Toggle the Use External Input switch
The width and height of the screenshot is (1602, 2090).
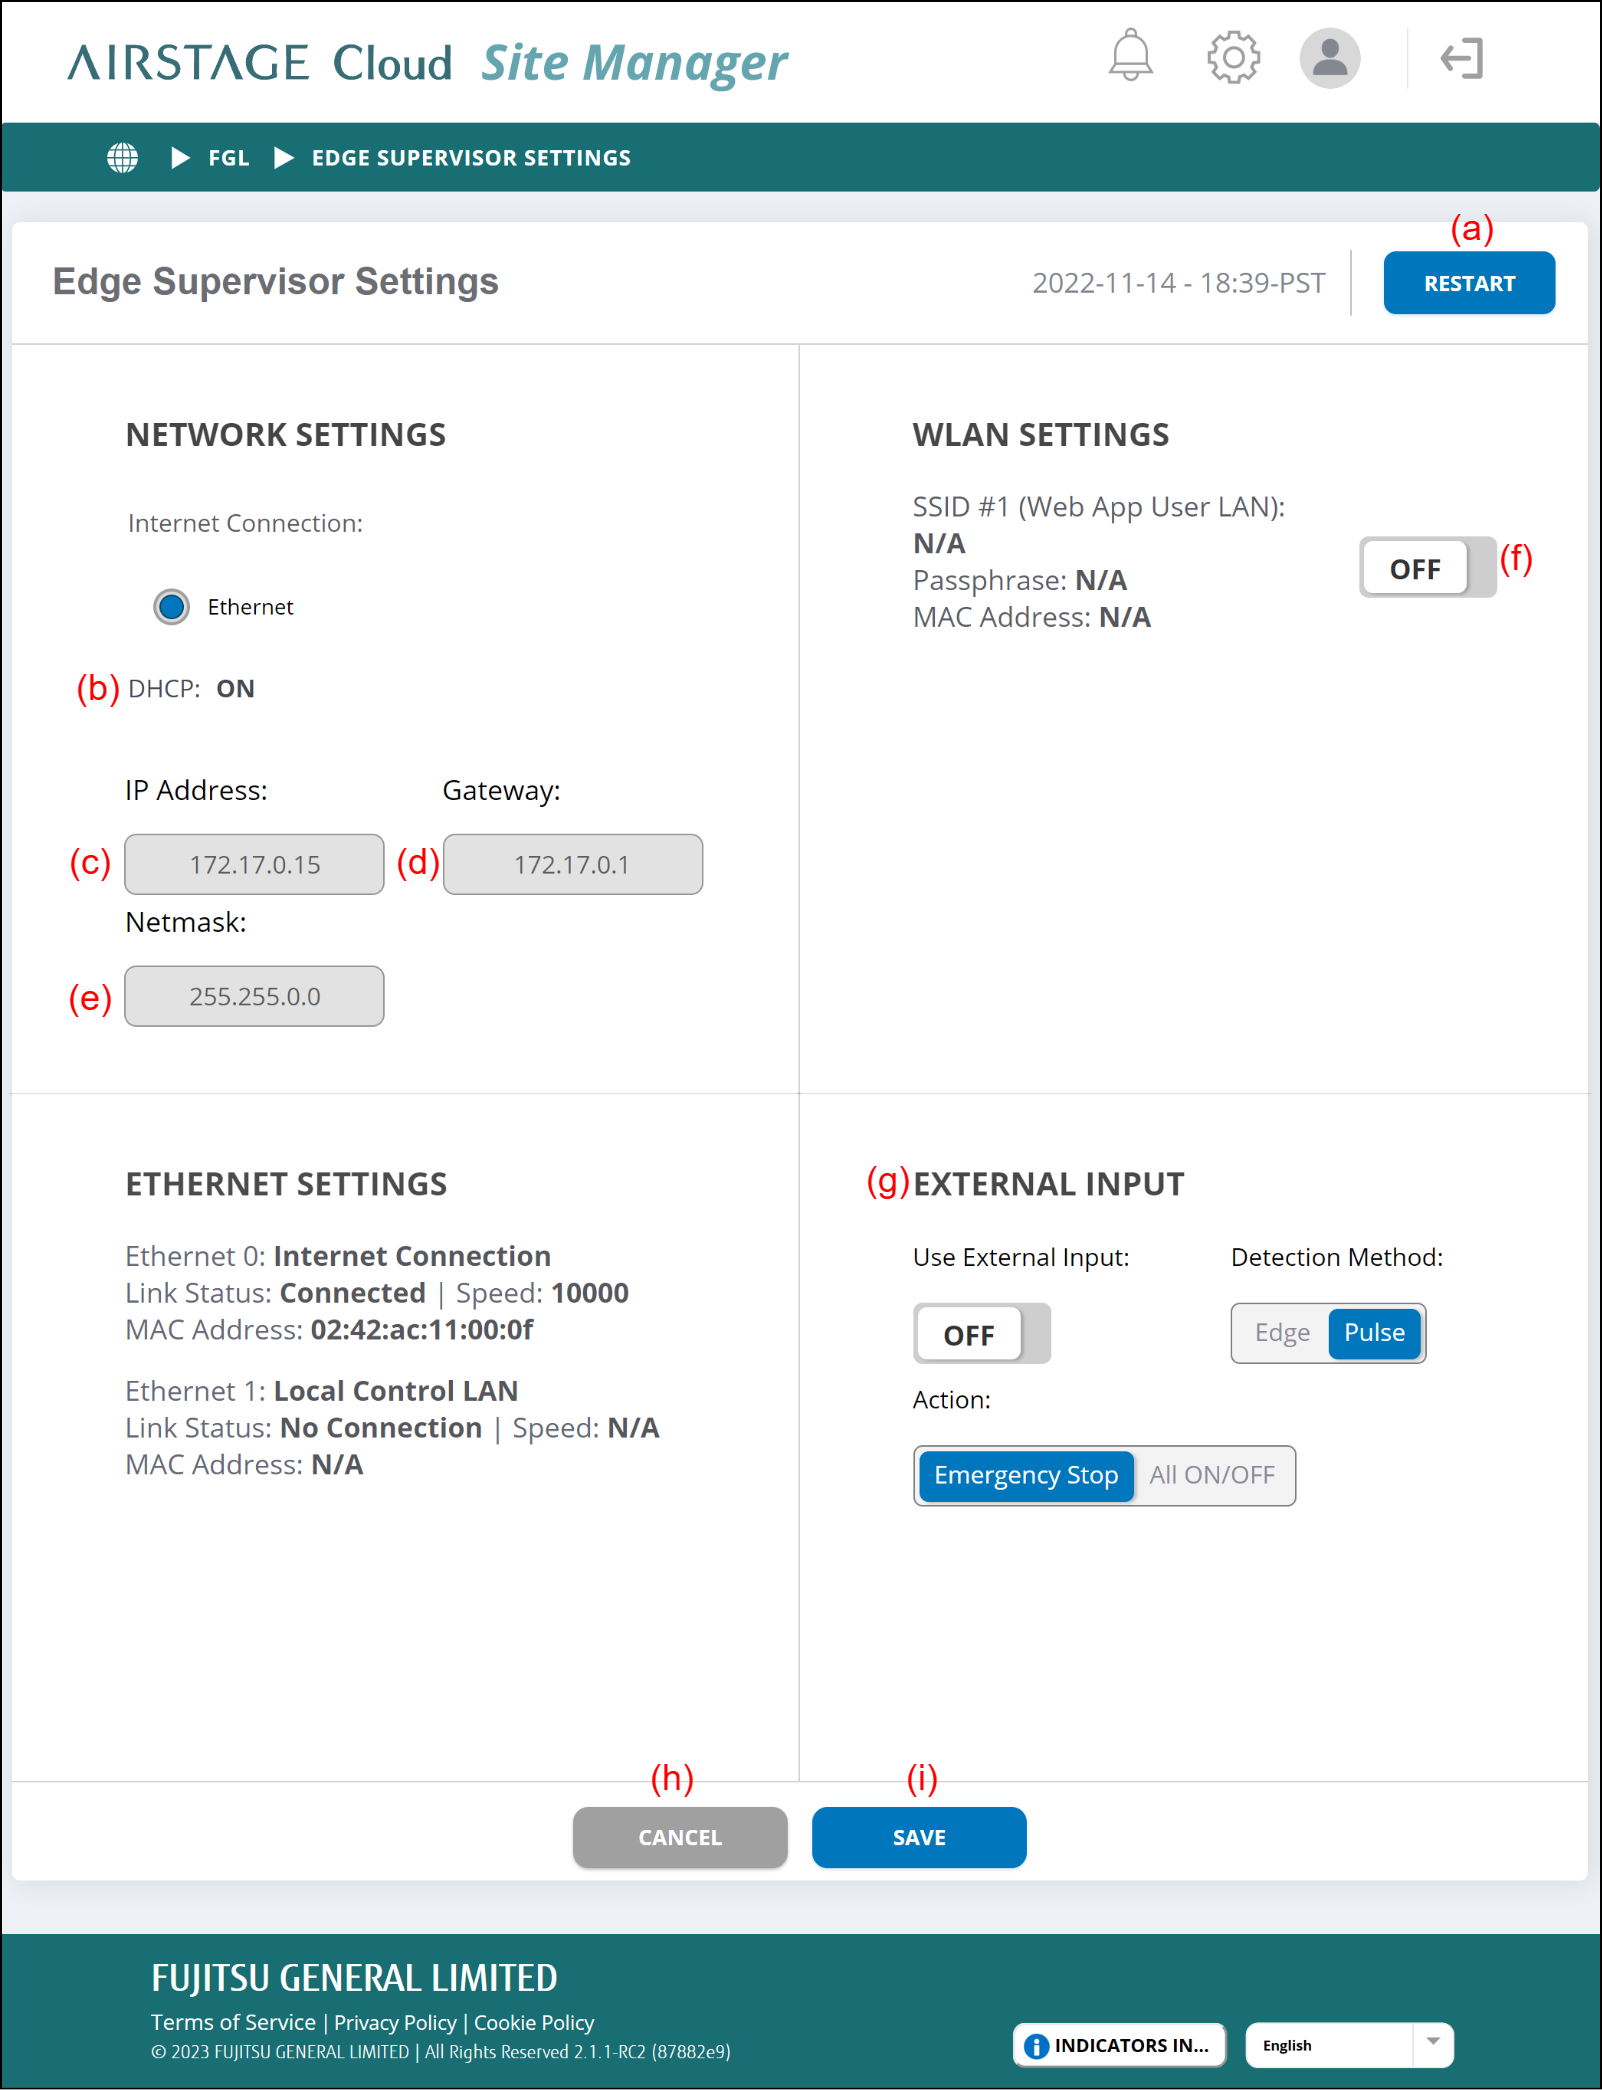981,1334
